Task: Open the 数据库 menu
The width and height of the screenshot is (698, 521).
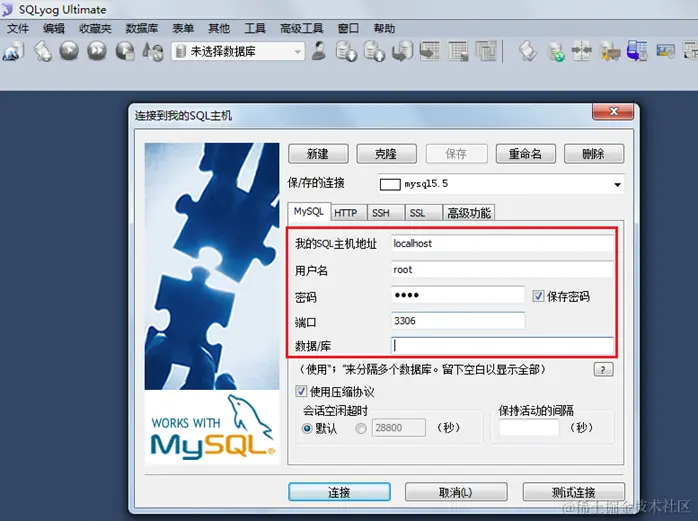Action: [142, 28]
